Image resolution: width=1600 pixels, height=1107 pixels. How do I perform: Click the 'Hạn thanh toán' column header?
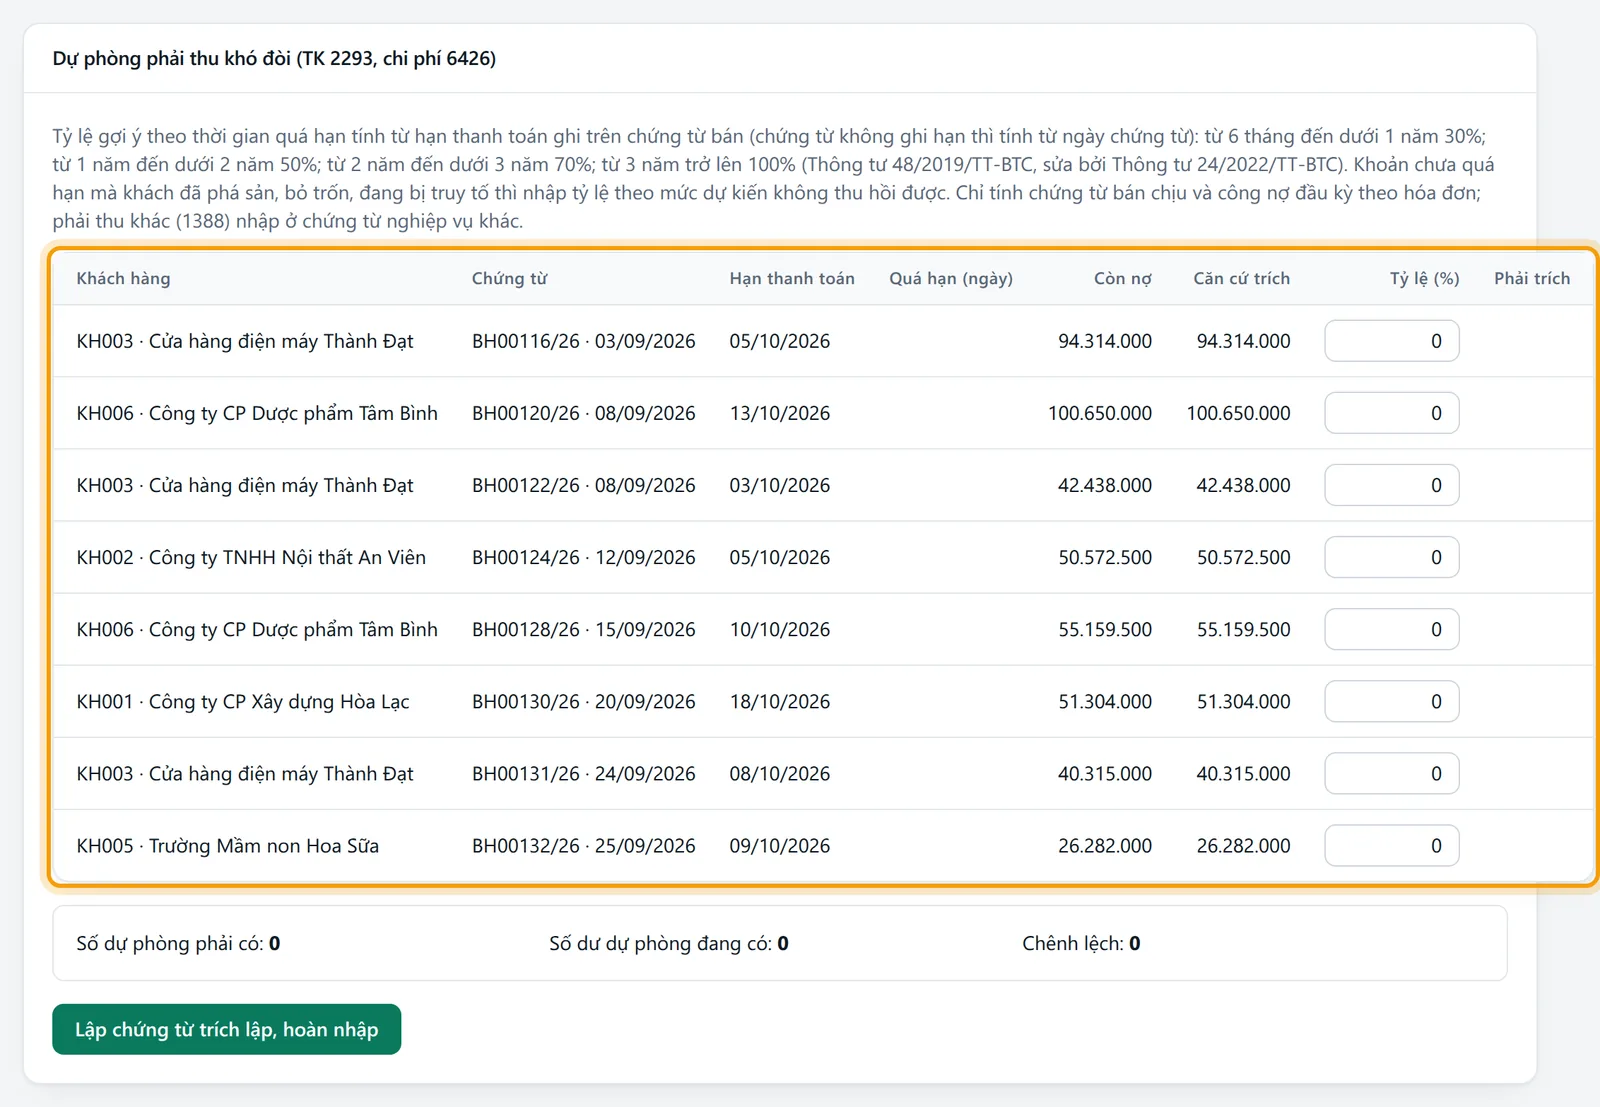tap(792, 278)
